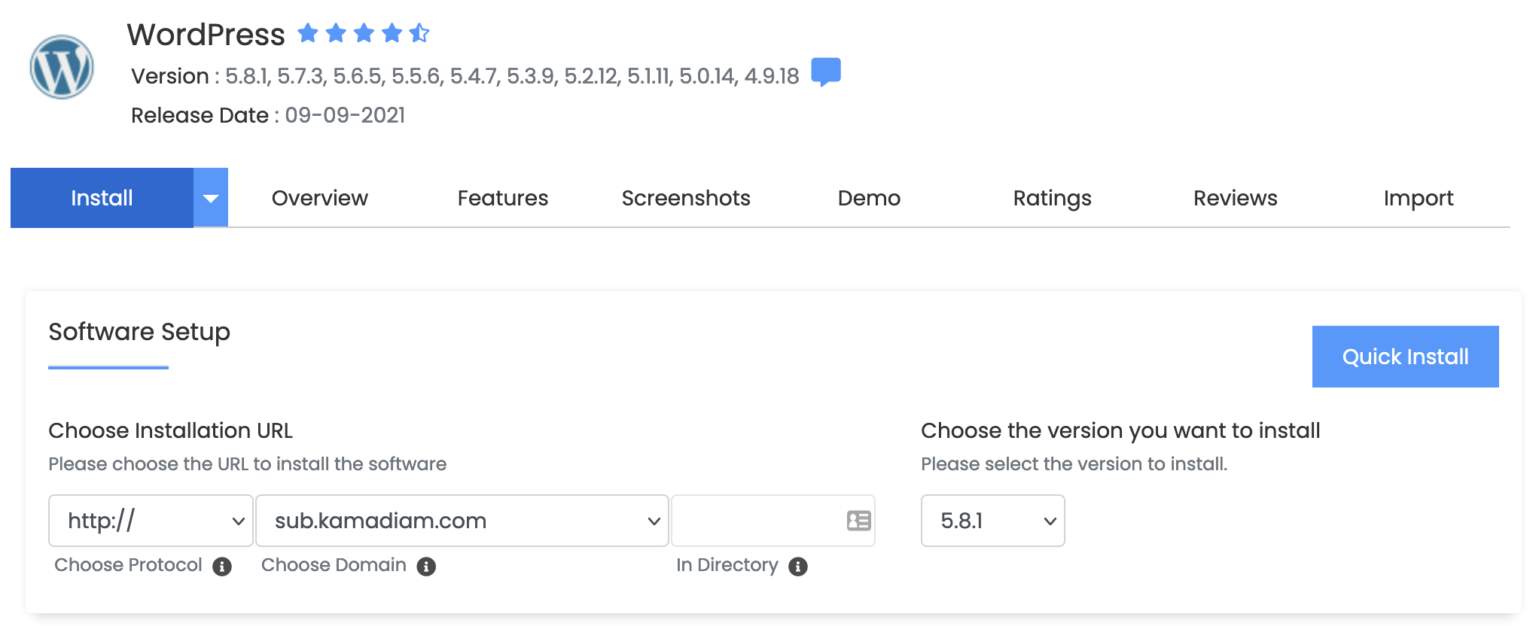Screen dimensions: 1536x626
Task: Click the contact card icon in directory field
Action: point(858,521)
